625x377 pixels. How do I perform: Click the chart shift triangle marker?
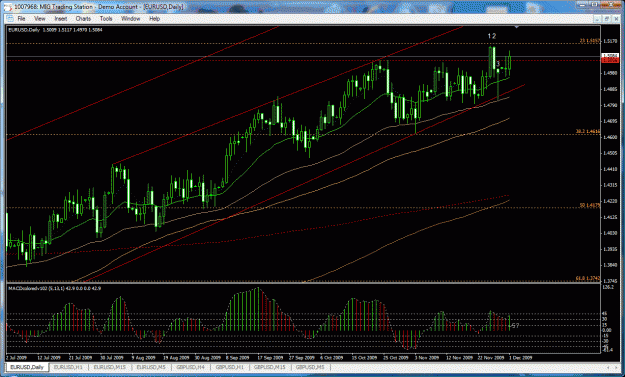[517, 27]
